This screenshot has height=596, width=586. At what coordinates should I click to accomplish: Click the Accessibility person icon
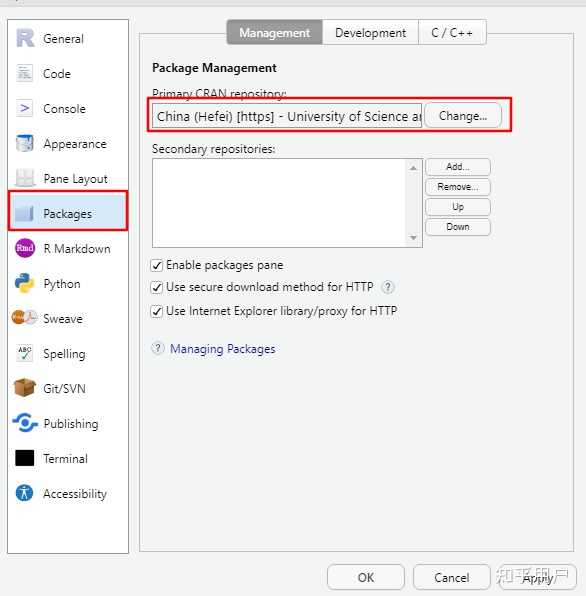click(x=25, y=493)
